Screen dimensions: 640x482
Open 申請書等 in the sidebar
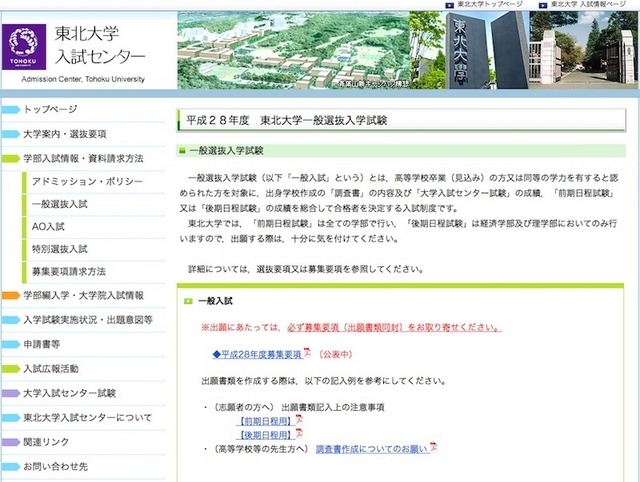(42, 344)
